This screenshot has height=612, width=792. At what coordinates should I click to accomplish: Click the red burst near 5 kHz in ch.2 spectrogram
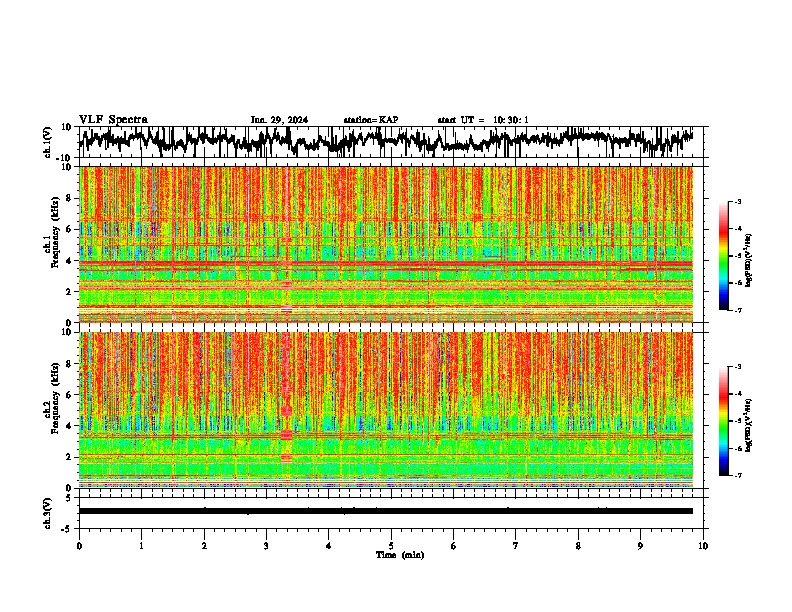coord(286,411)
